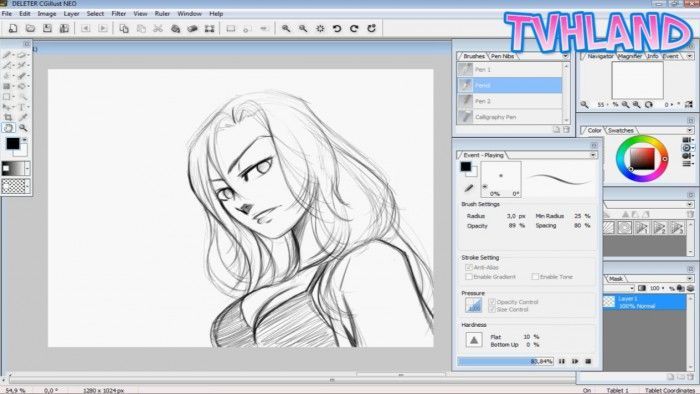Select the Text tool

21,107
